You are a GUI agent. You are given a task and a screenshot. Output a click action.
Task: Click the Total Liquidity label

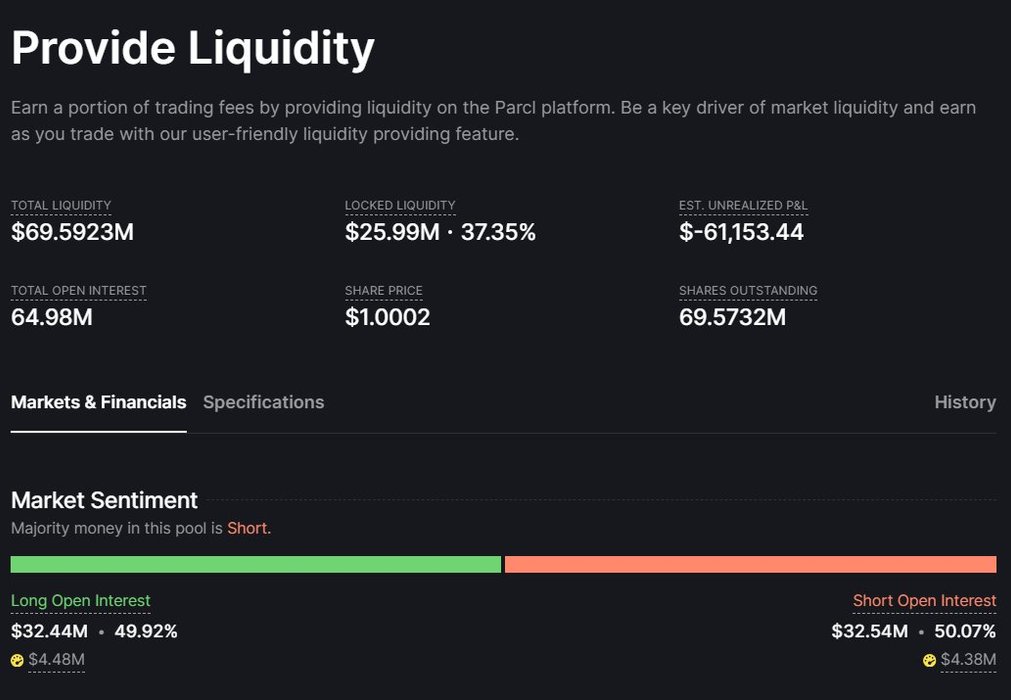61,206
